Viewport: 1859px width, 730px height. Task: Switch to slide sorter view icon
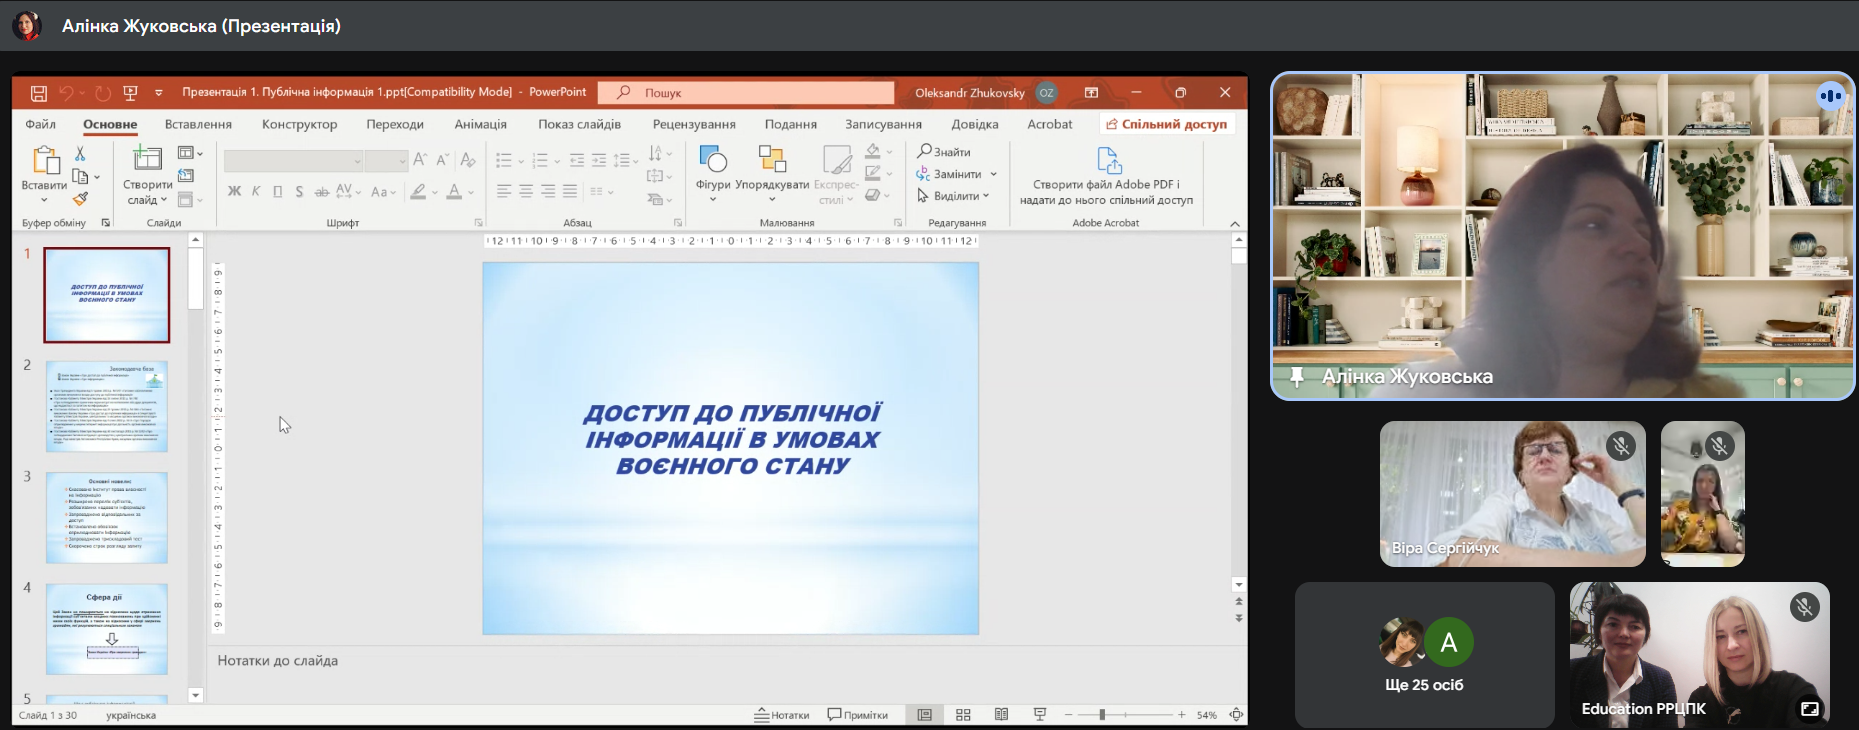[963, 715]
